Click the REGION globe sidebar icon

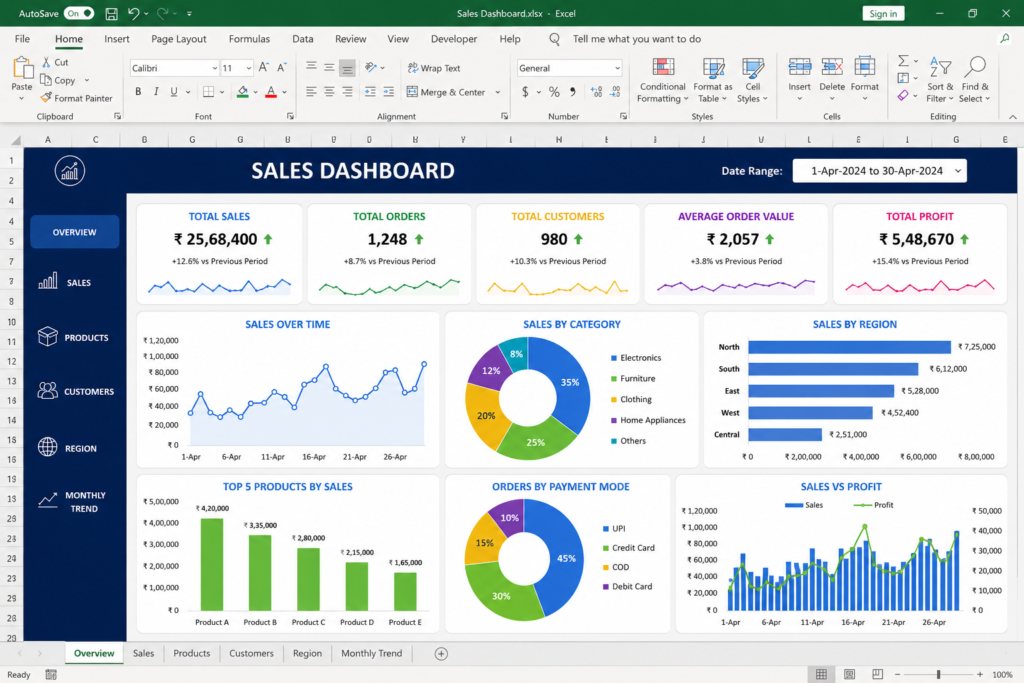tap(47, 447)
